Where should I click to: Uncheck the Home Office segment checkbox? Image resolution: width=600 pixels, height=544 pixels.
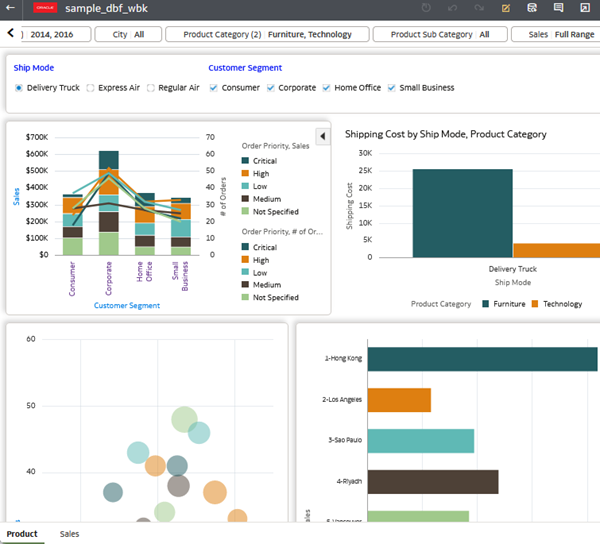coord(326,88)
